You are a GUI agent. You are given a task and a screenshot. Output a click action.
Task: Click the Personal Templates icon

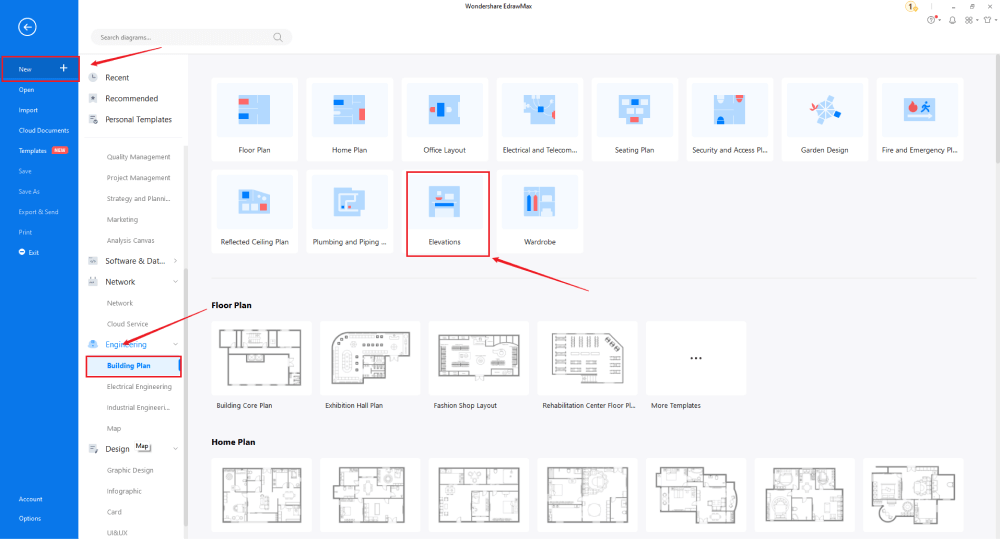coord(93,119)
